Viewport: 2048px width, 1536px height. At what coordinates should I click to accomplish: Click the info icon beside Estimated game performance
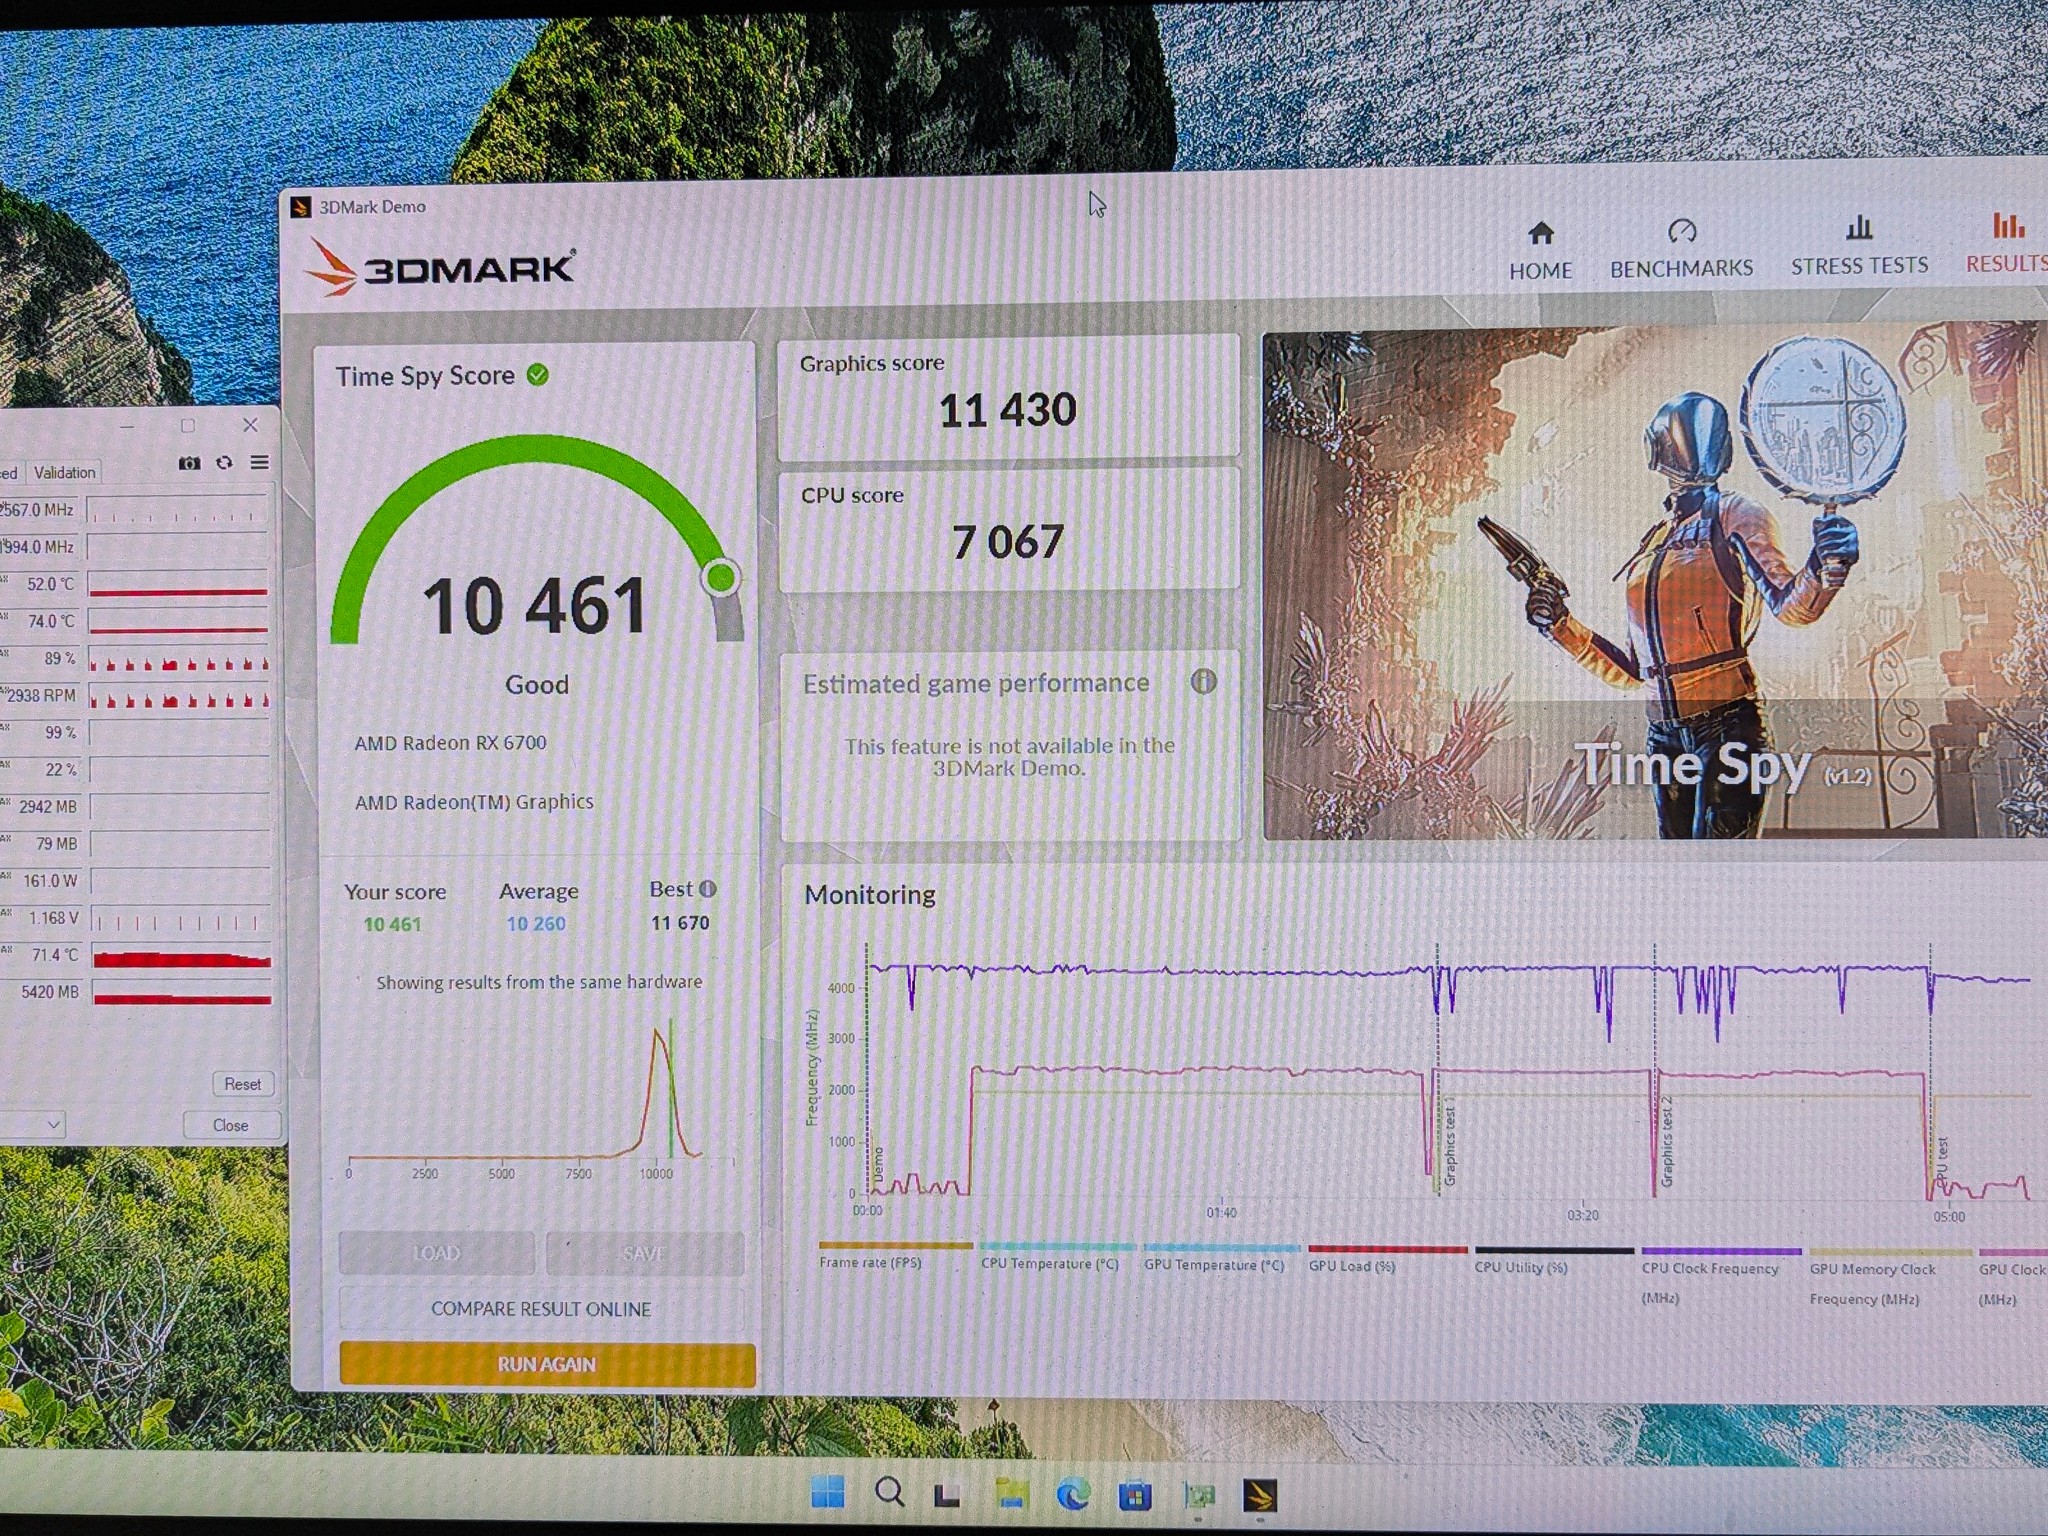click(1203, 682)
